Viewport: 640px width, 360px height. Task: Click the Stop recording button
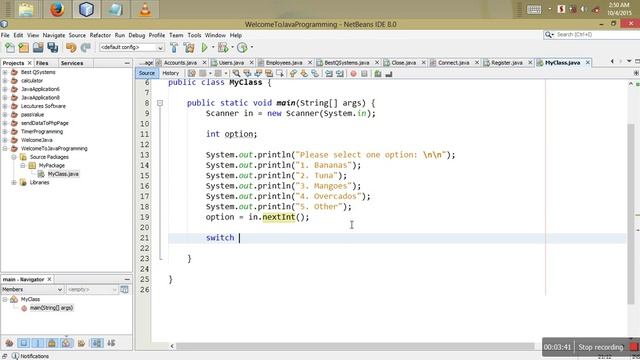600,347
